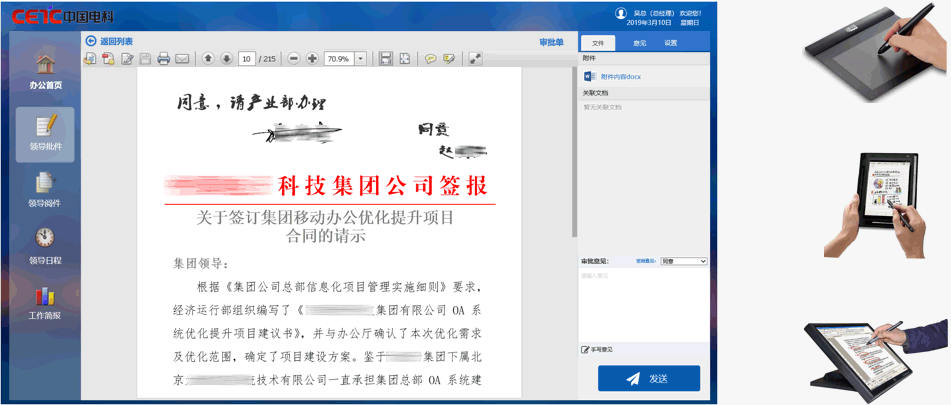Go to next page with down arrow

pos(226,59)
